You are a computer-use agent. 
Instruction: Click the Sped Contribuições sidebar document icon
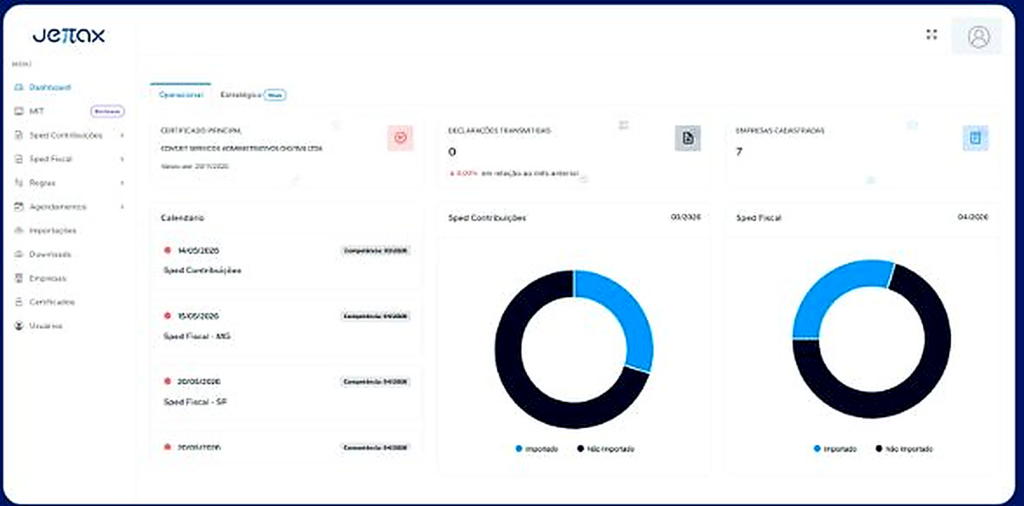(x=19, y=135)
